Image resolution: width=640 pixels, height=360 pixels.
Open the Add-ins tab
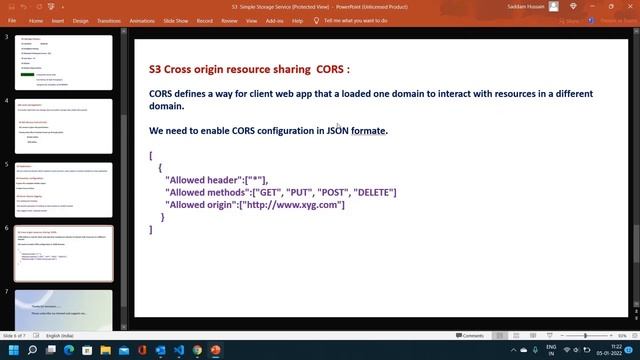tap(274, 20)
